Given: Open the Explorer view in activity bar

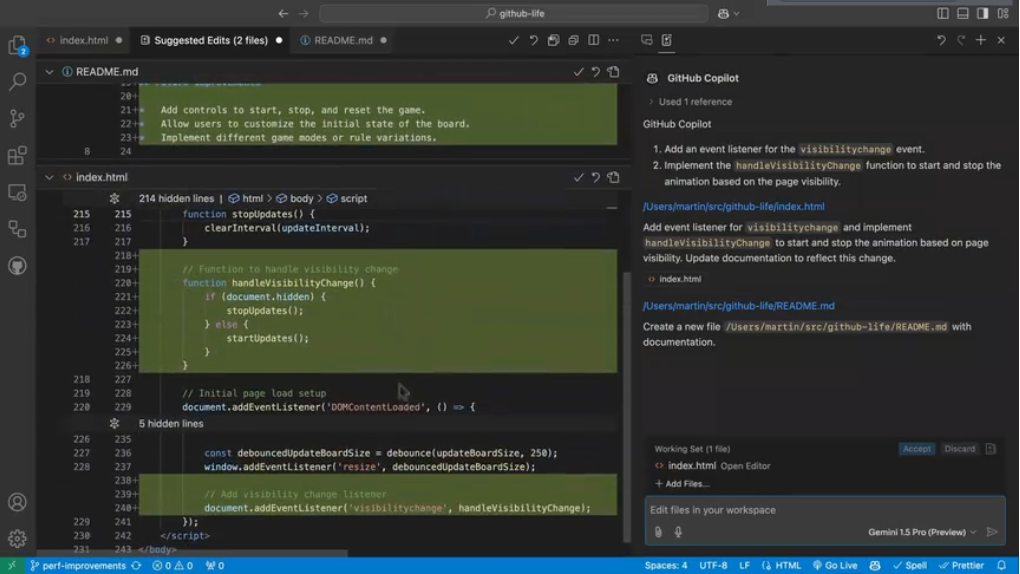Looking at the screenshot, I should tap(18, 45).
